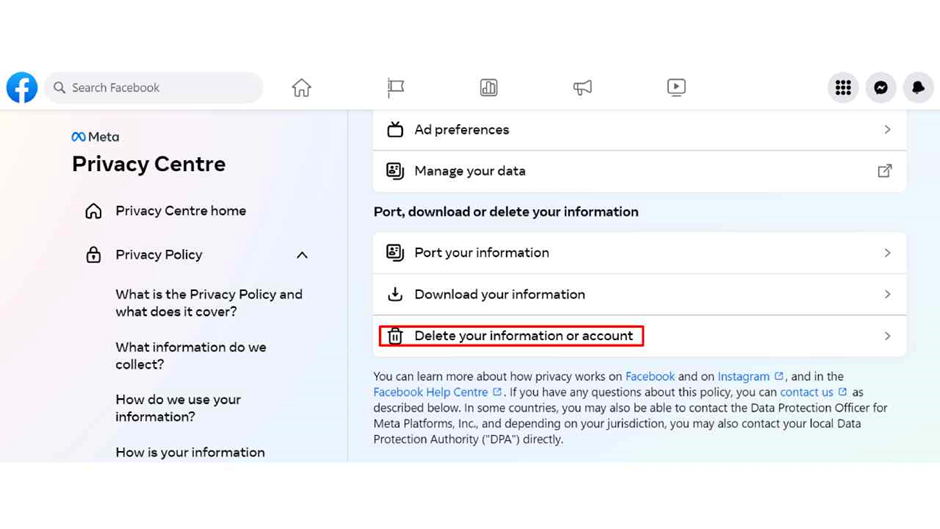This screenshot has height=529, width=940.
Task: Open 'How is your information' topic
Action: coord(190,452)
